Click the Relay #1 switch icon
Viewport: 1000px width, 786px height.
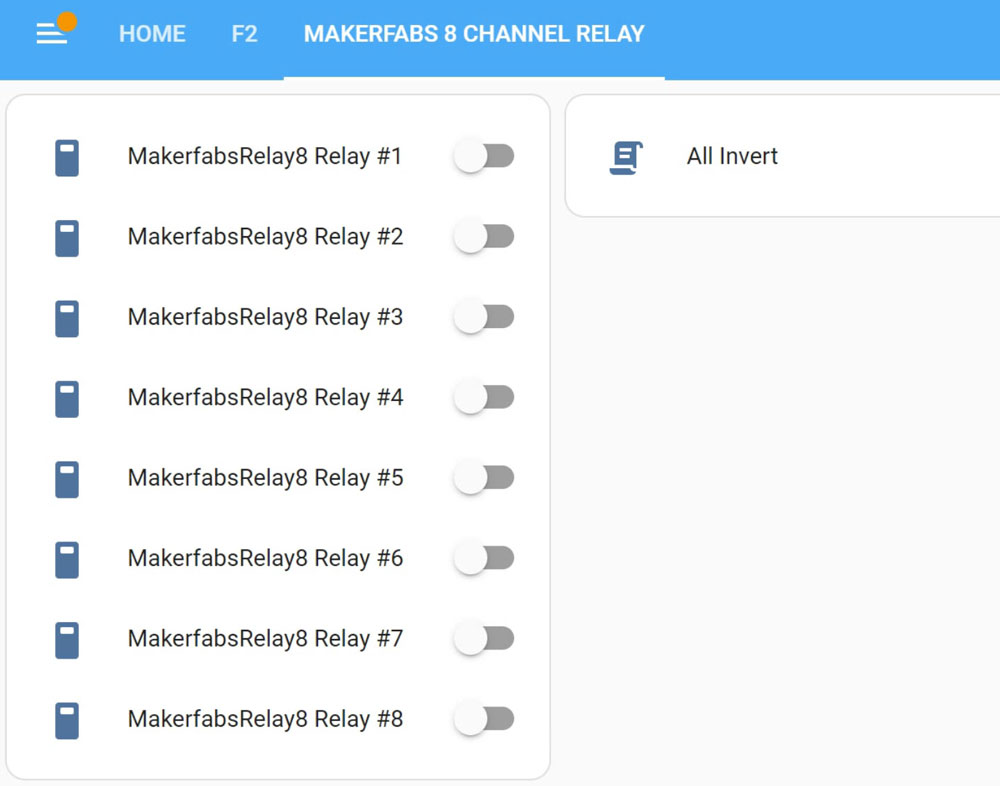67,158
